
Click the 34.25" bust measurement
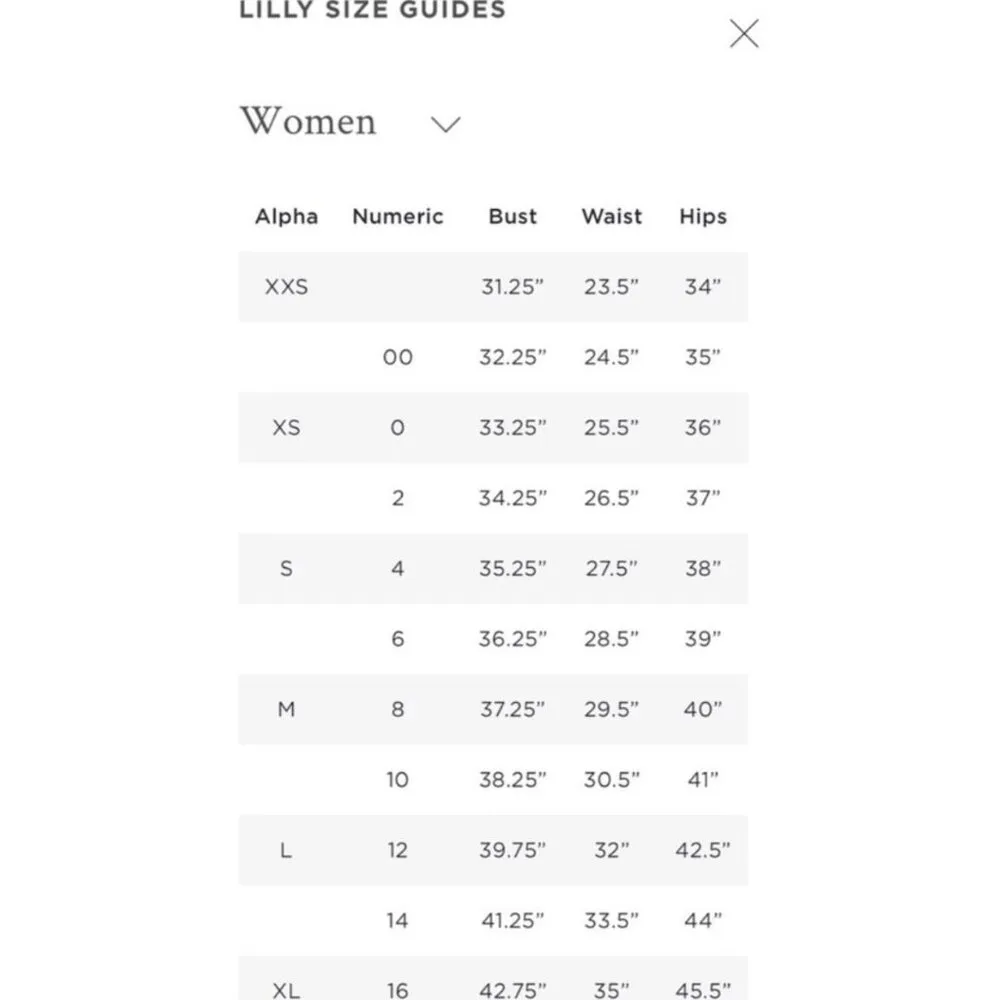pyautogui.click(x=512, y=498)
